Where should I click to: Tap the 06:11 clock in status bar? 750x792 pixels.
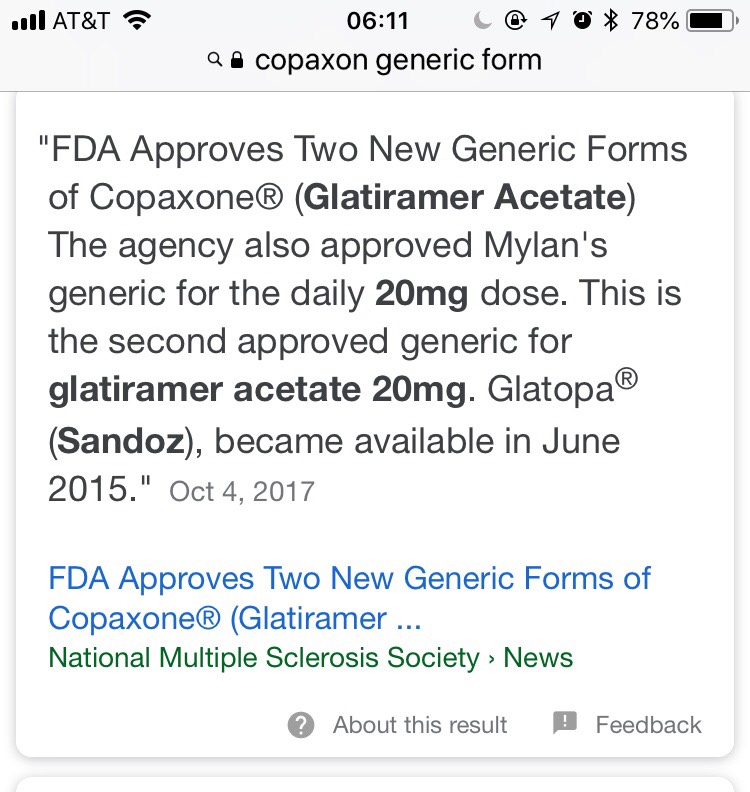(377, 21)
